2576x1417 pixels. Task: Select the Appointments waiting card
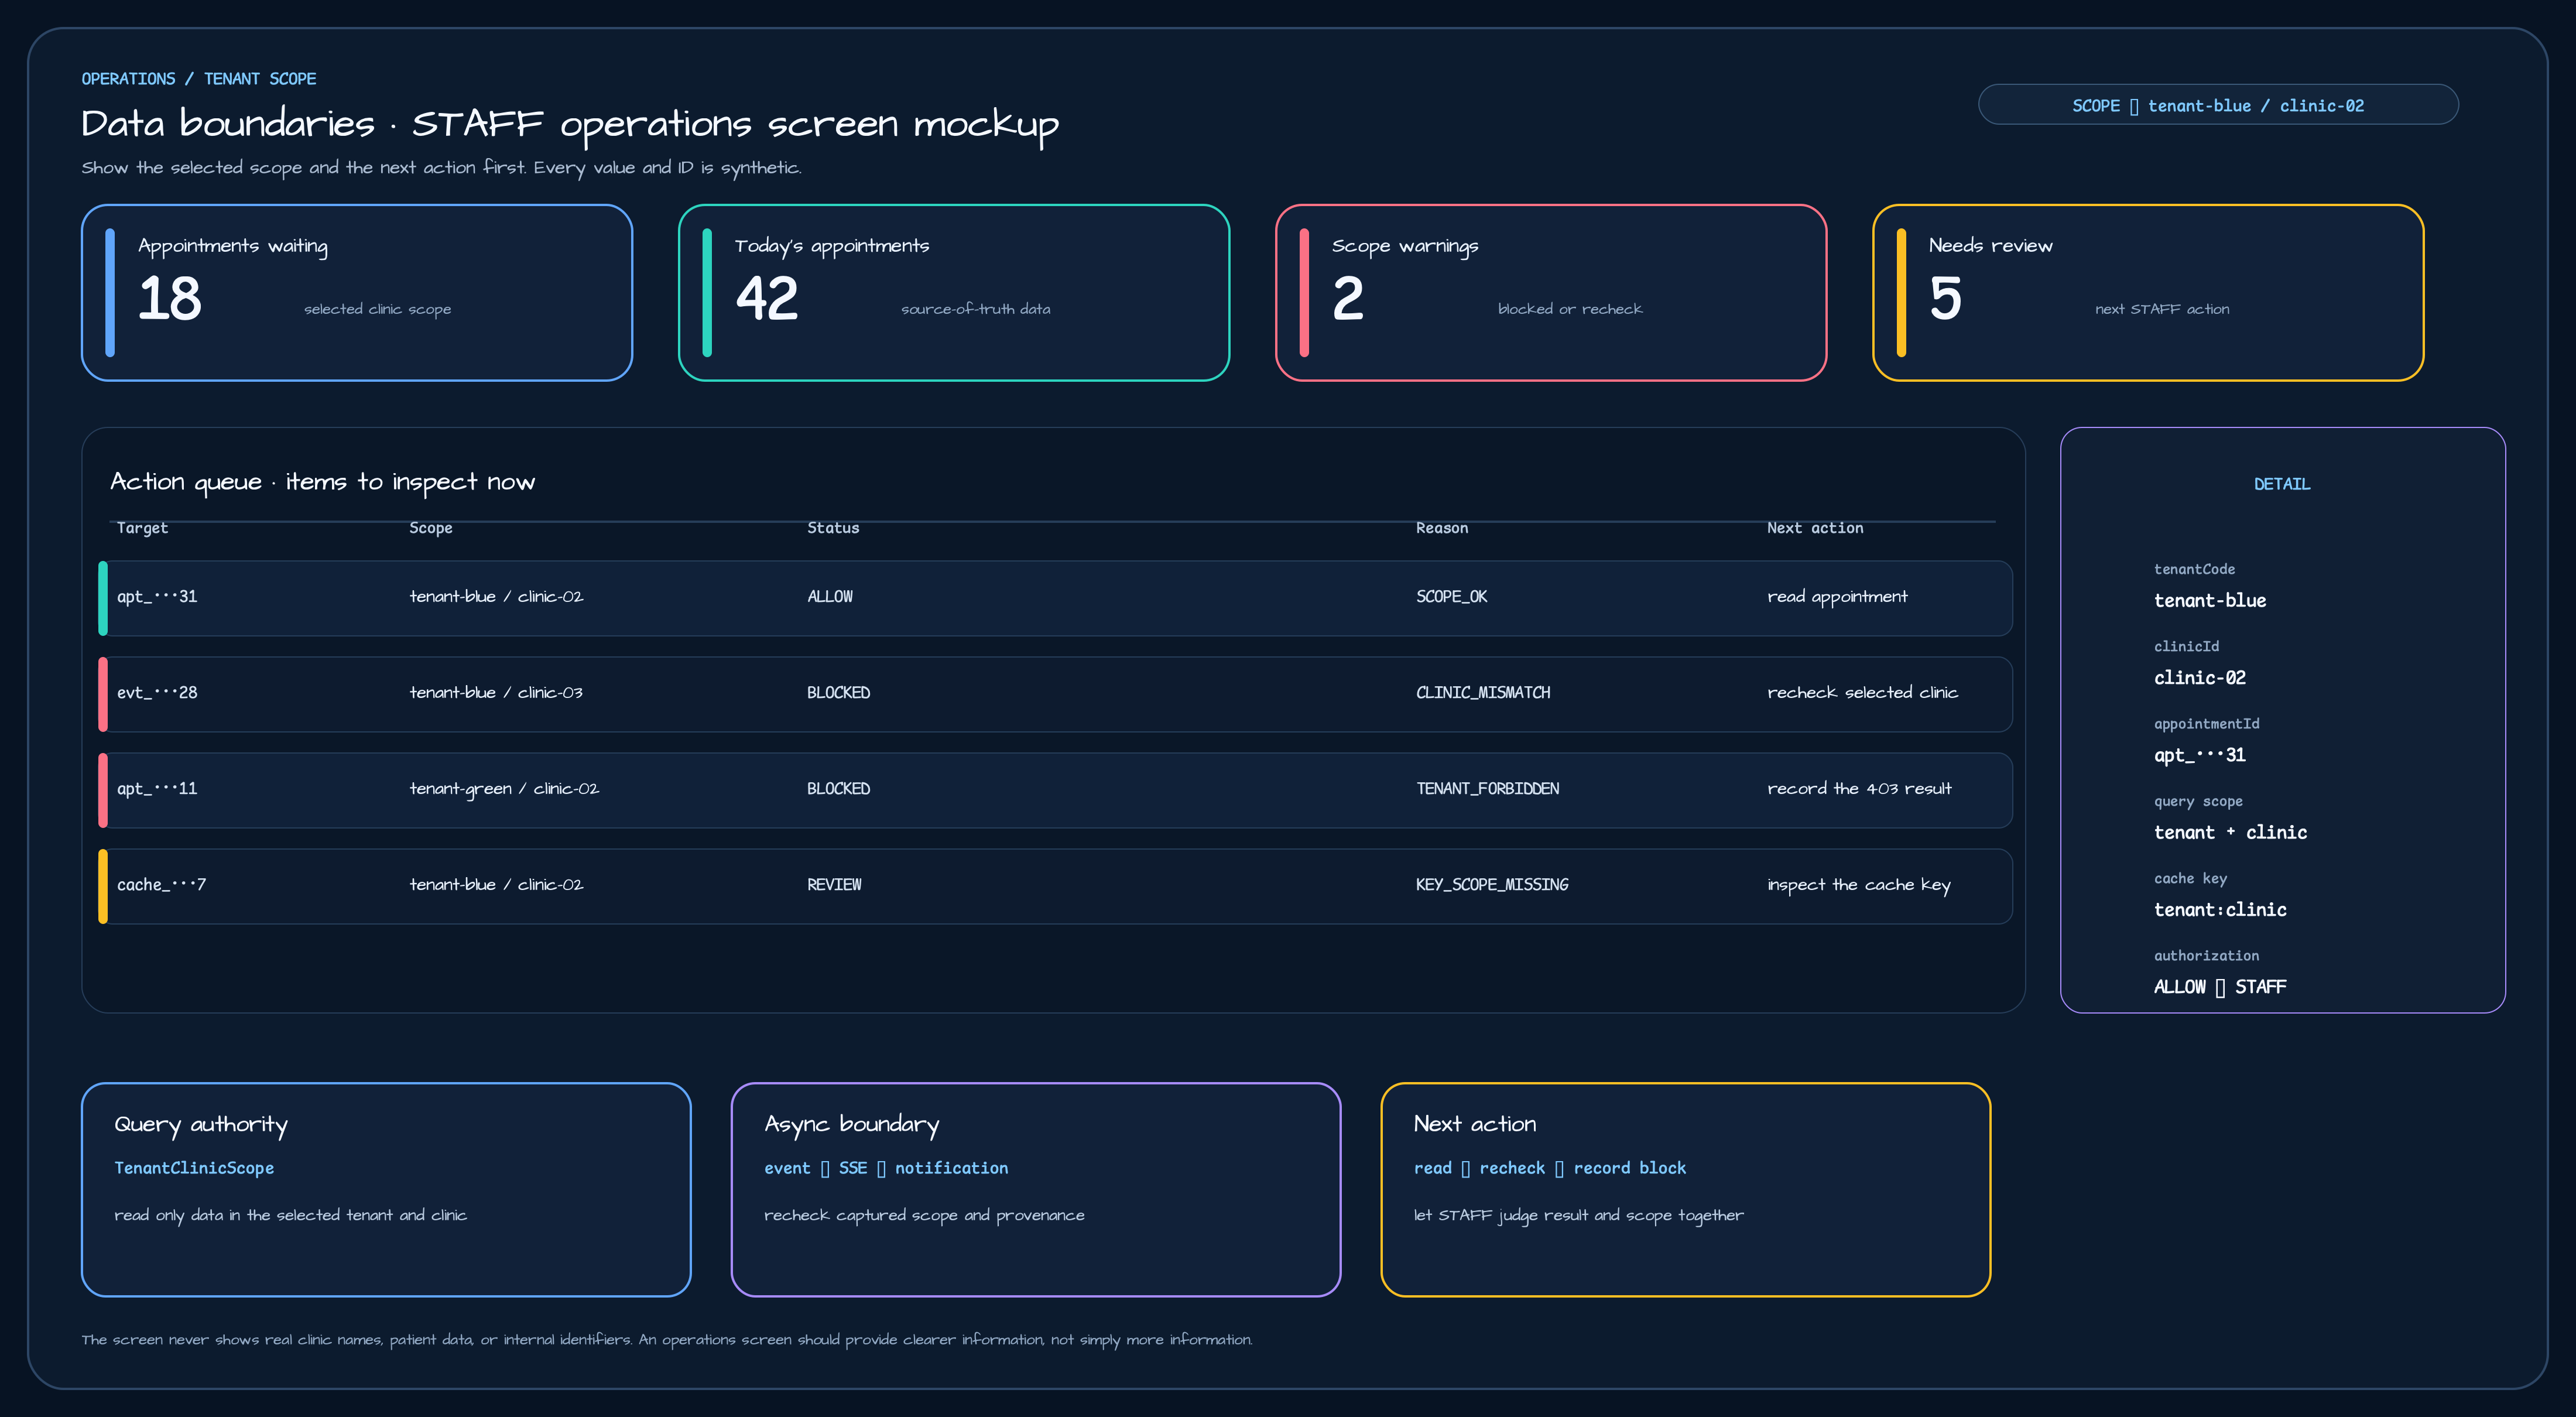357,293
